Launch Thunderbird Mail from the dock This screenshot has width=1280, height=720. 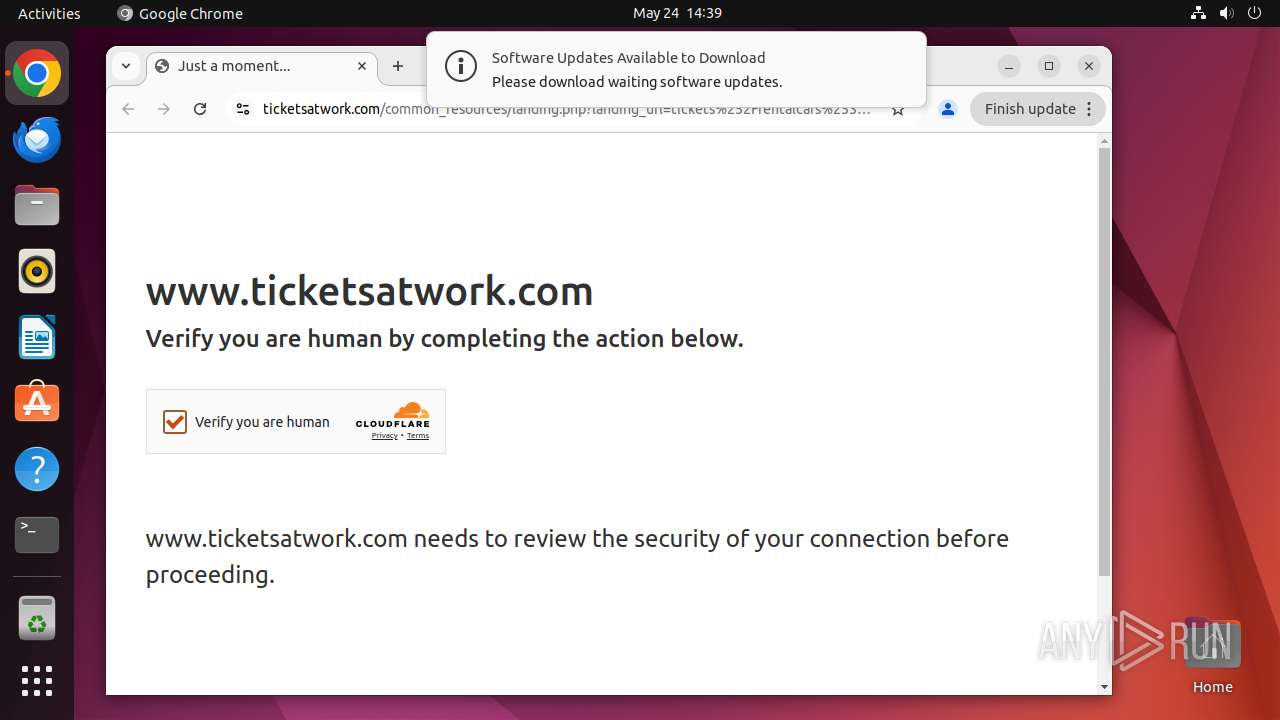point(37,139)
